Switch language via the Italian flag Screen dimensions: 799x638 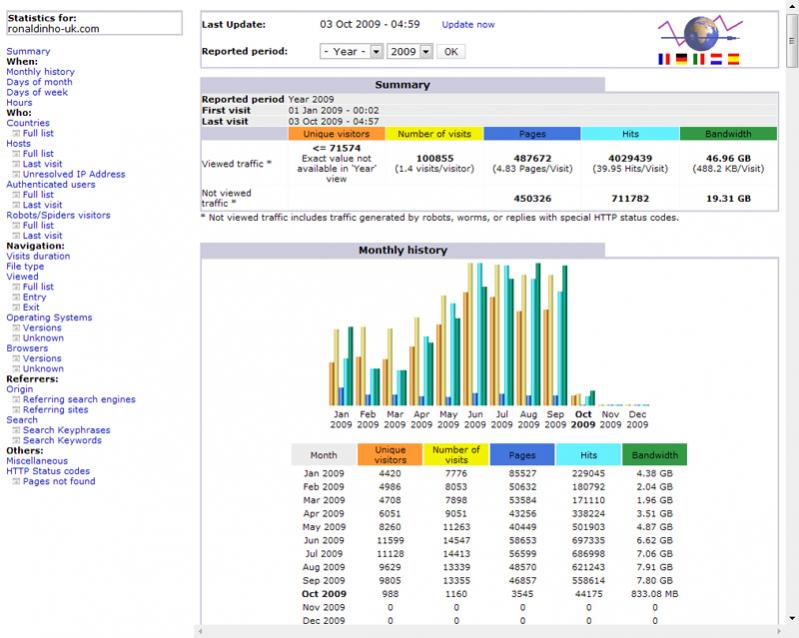click(x=699, y=60)
